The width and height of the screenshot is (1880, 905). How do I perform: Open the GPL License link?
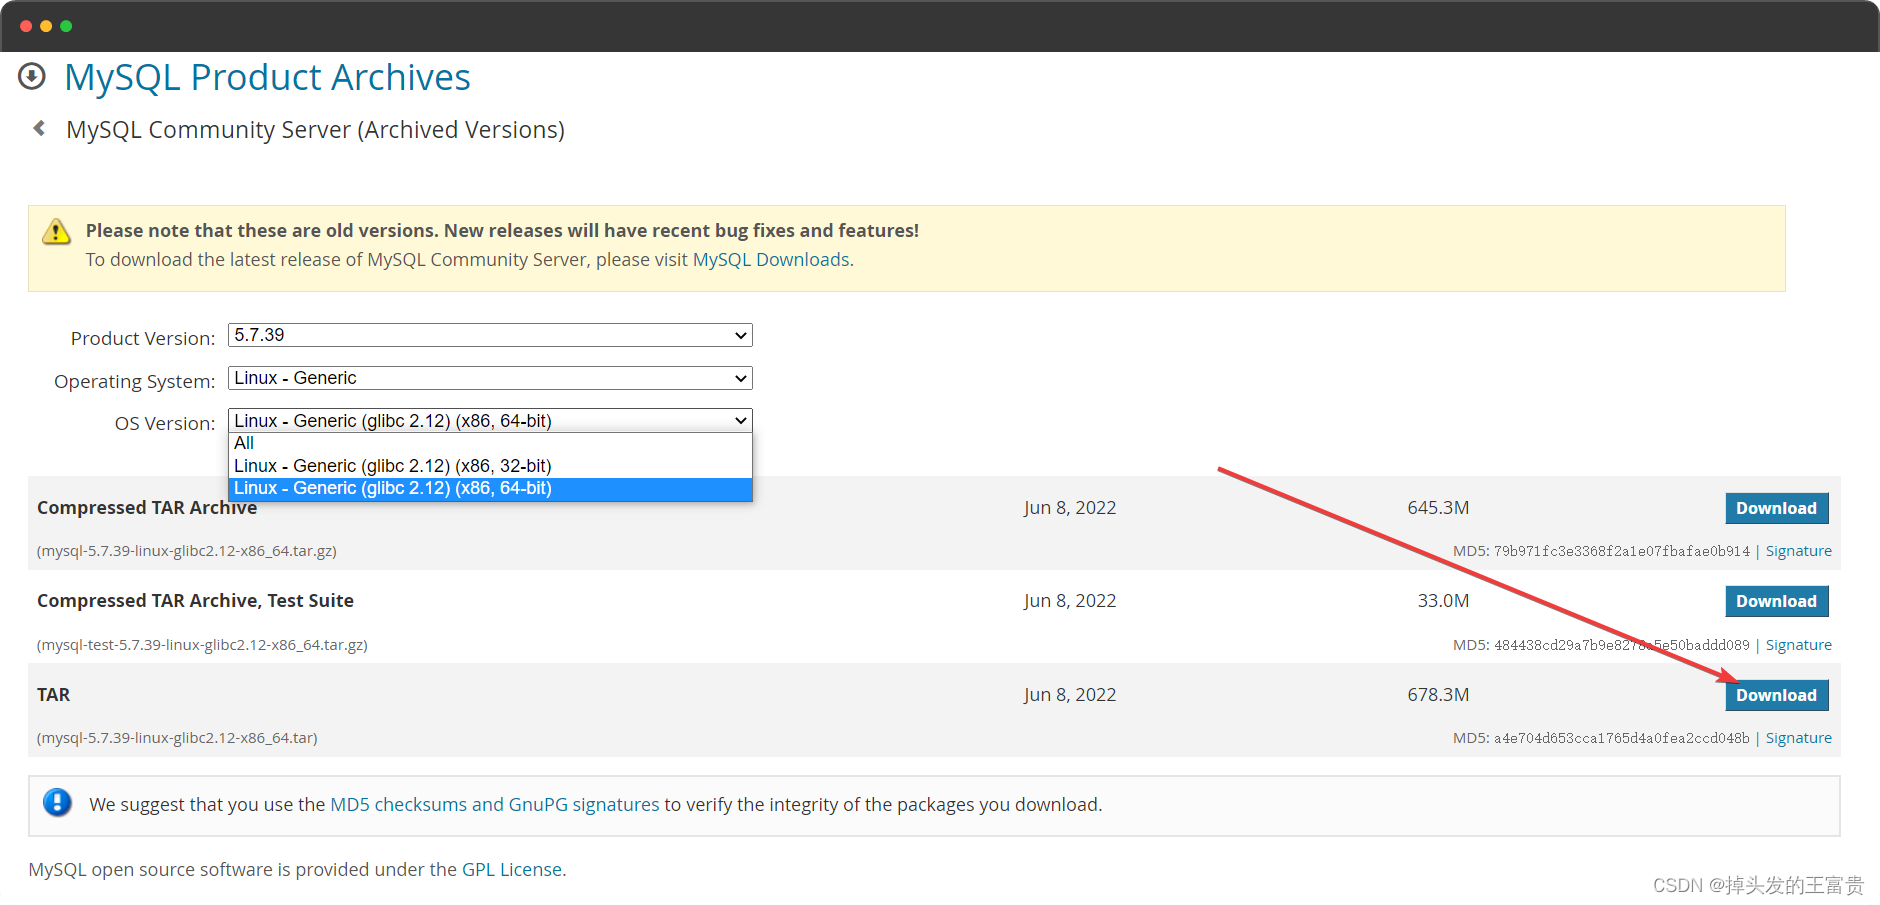pos(512,870)
